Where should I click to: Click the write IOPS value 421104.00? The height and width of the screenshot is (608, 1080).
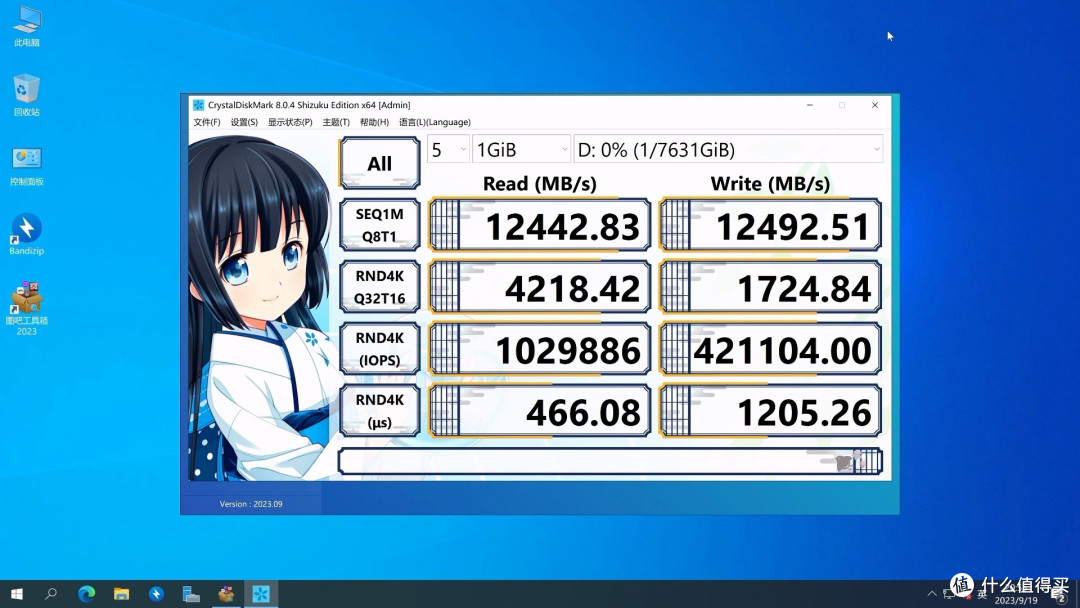click(770, 349)
